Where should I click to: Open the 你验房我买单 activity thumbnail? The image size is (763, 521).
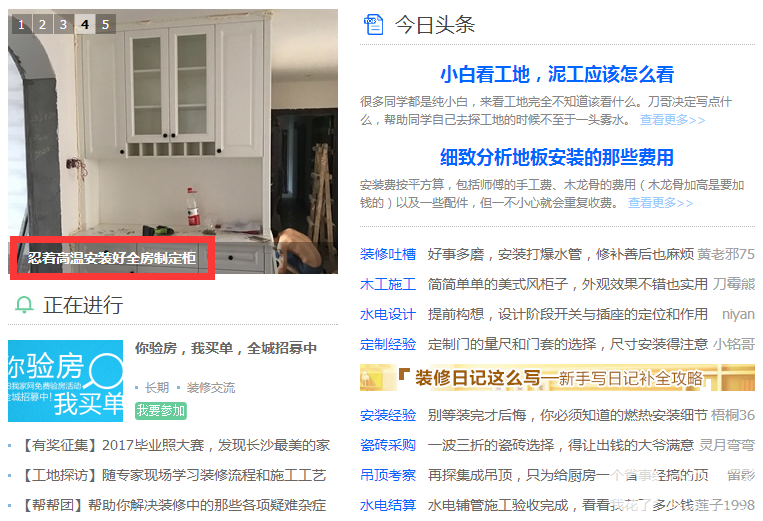[65, 381]
